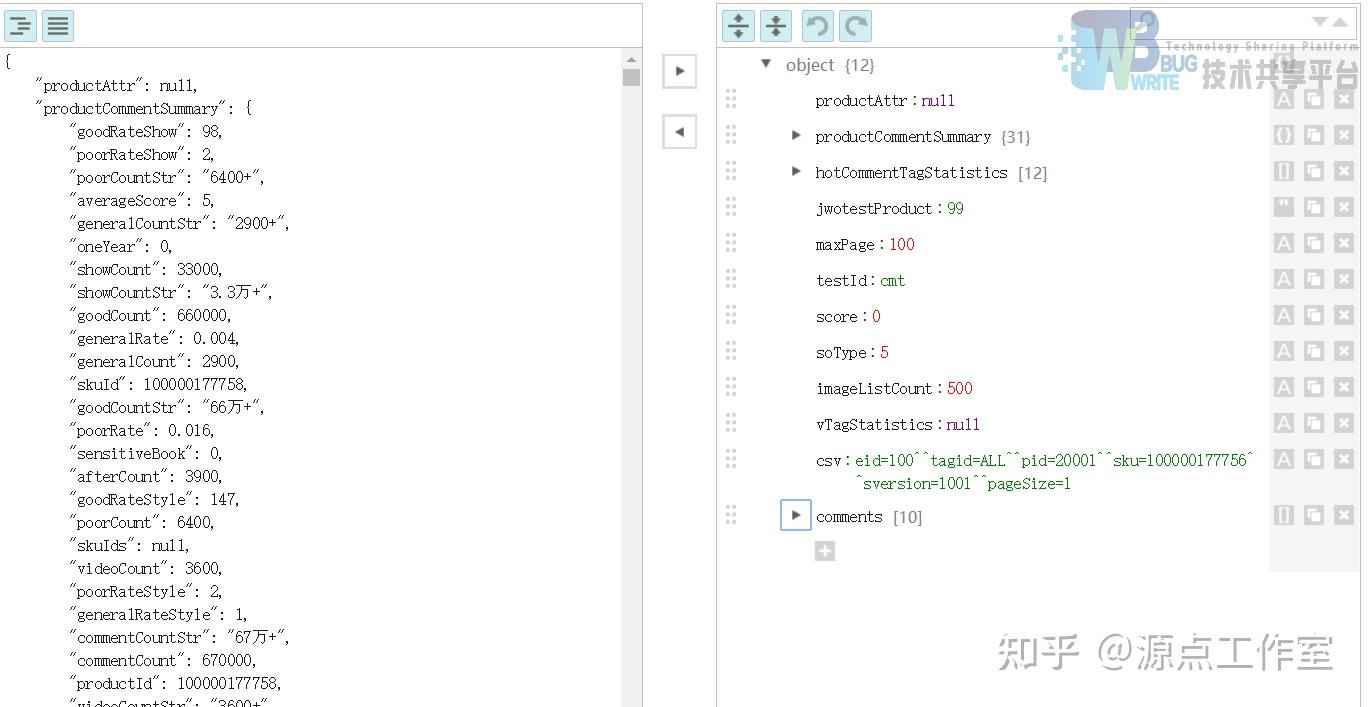Copy tree back to text with left arrow
1368x707 pixels.
coord(680,131)
